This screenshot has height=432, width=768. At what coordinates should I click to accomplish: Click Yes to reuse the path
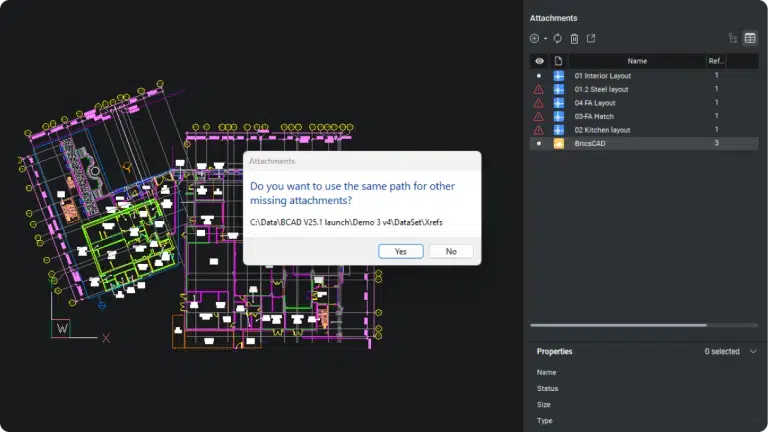[401, 252]
